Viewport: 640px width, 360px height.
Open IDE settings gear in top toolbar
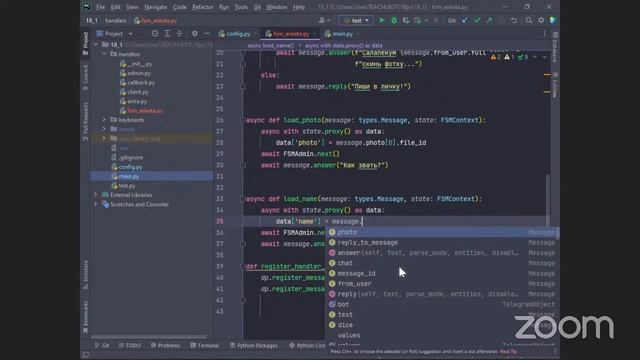point(541,20)
